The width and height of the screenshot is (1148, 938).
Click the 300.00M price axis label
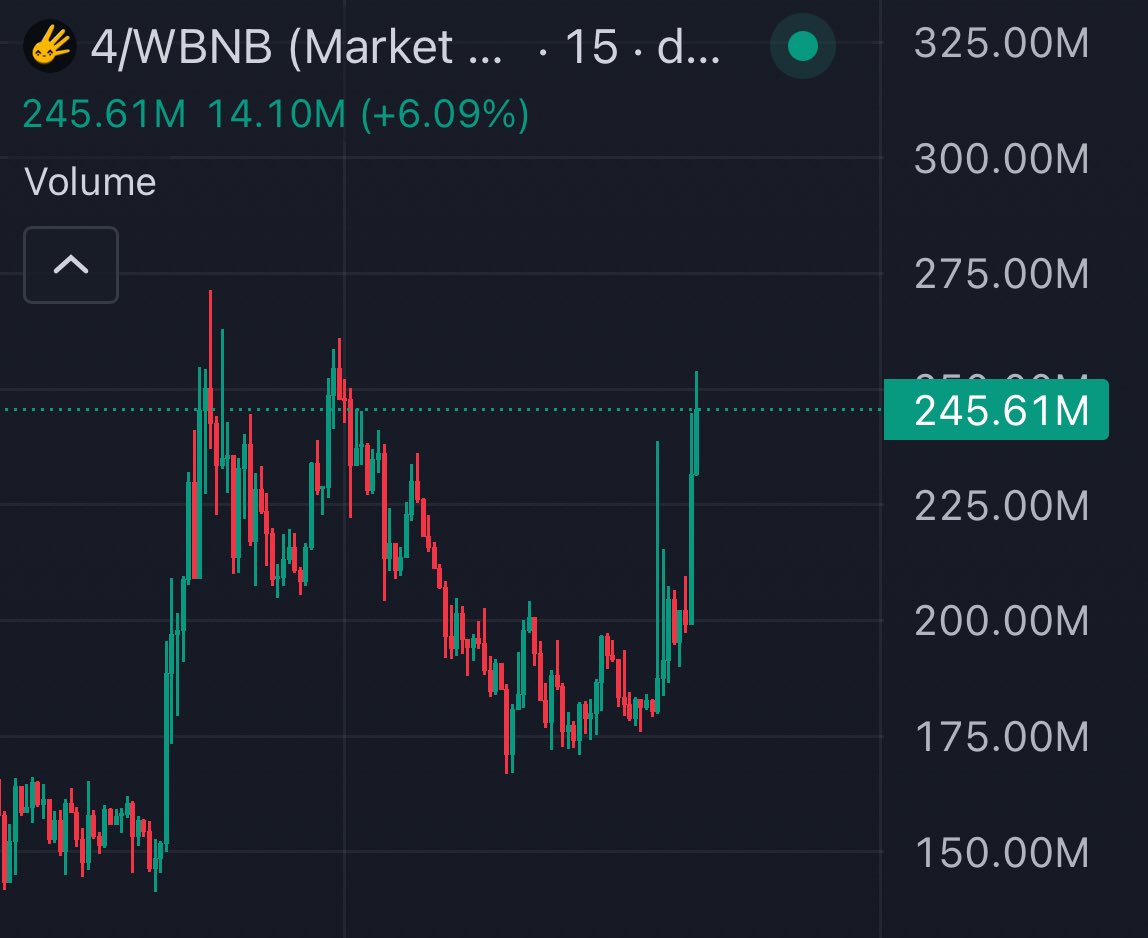(x=1002, y=159)
